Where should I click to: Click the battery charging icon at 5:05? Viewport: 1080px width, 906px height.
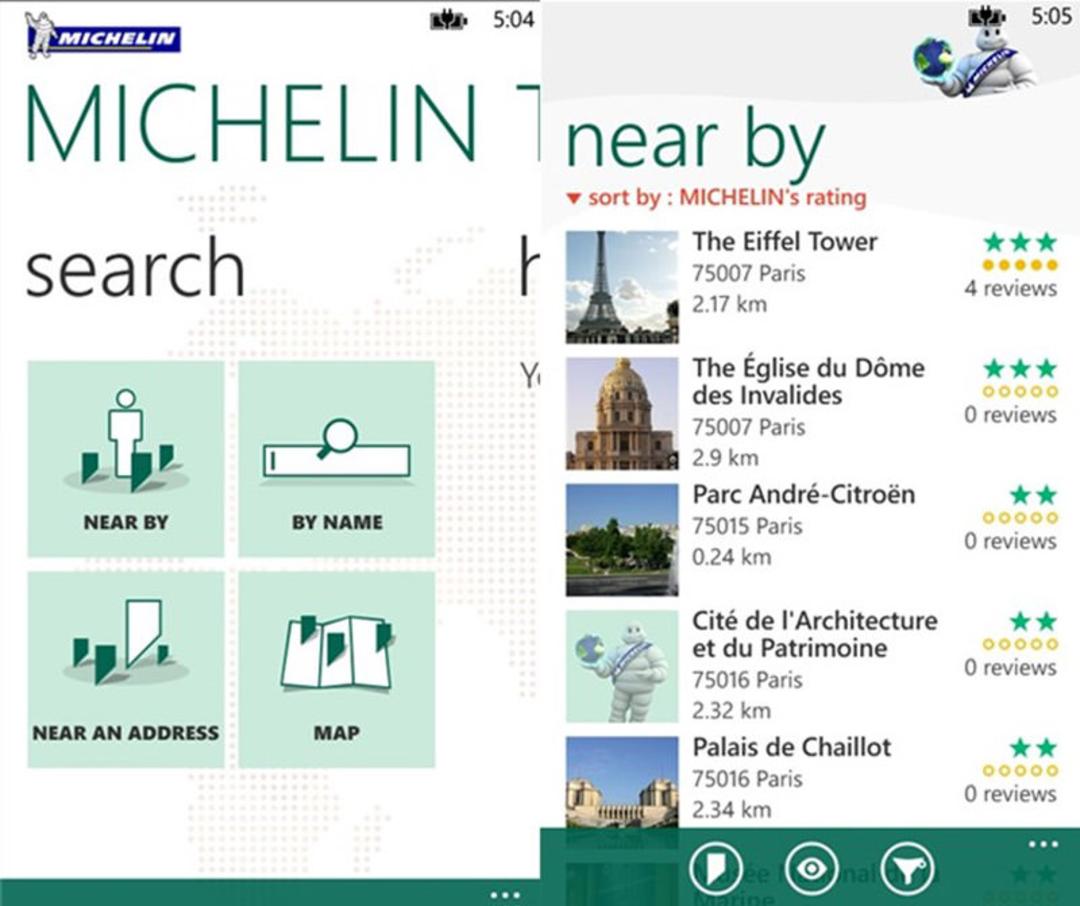pos(987,17)
